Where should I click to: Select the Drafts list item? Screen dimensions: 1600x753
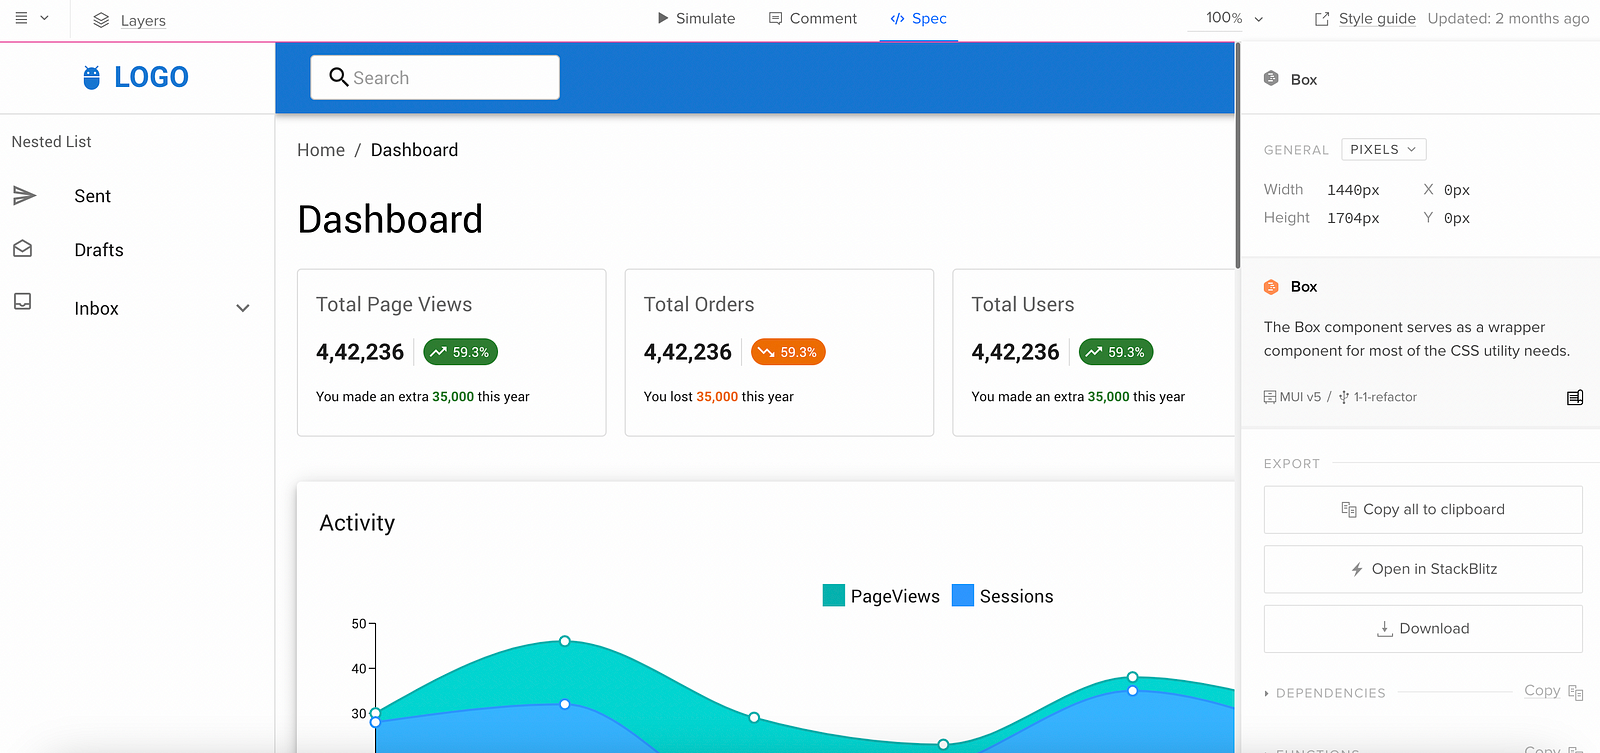137,250
